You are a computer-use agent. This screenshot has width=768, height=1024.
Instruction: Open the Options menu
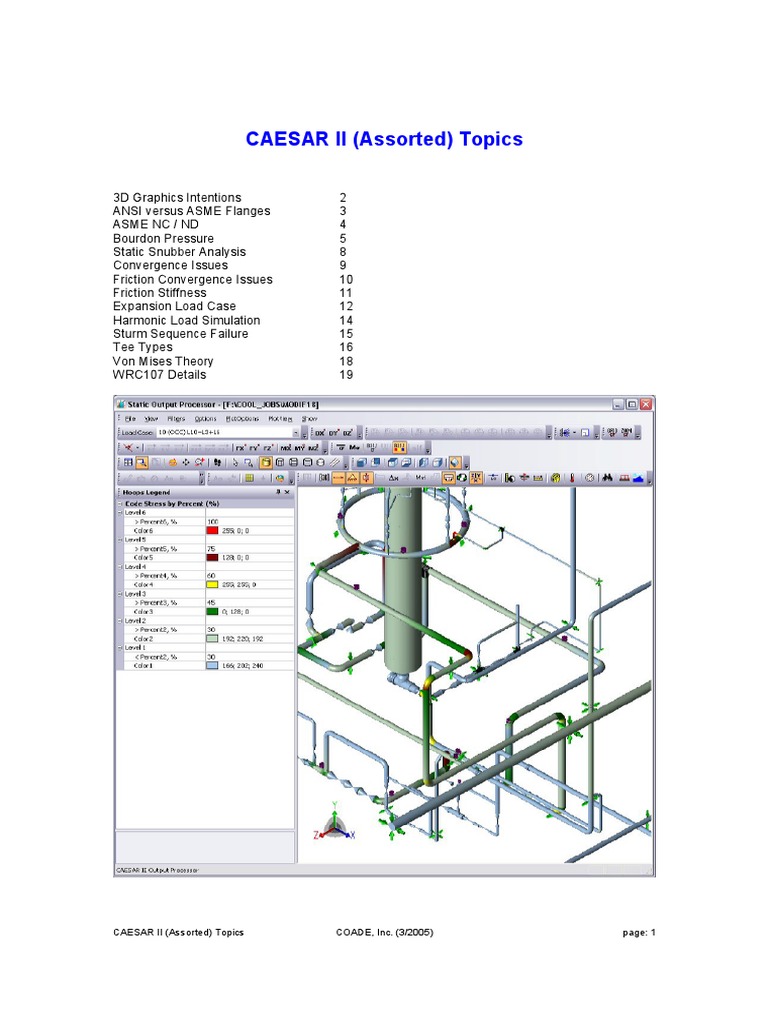tap(205, 419)
